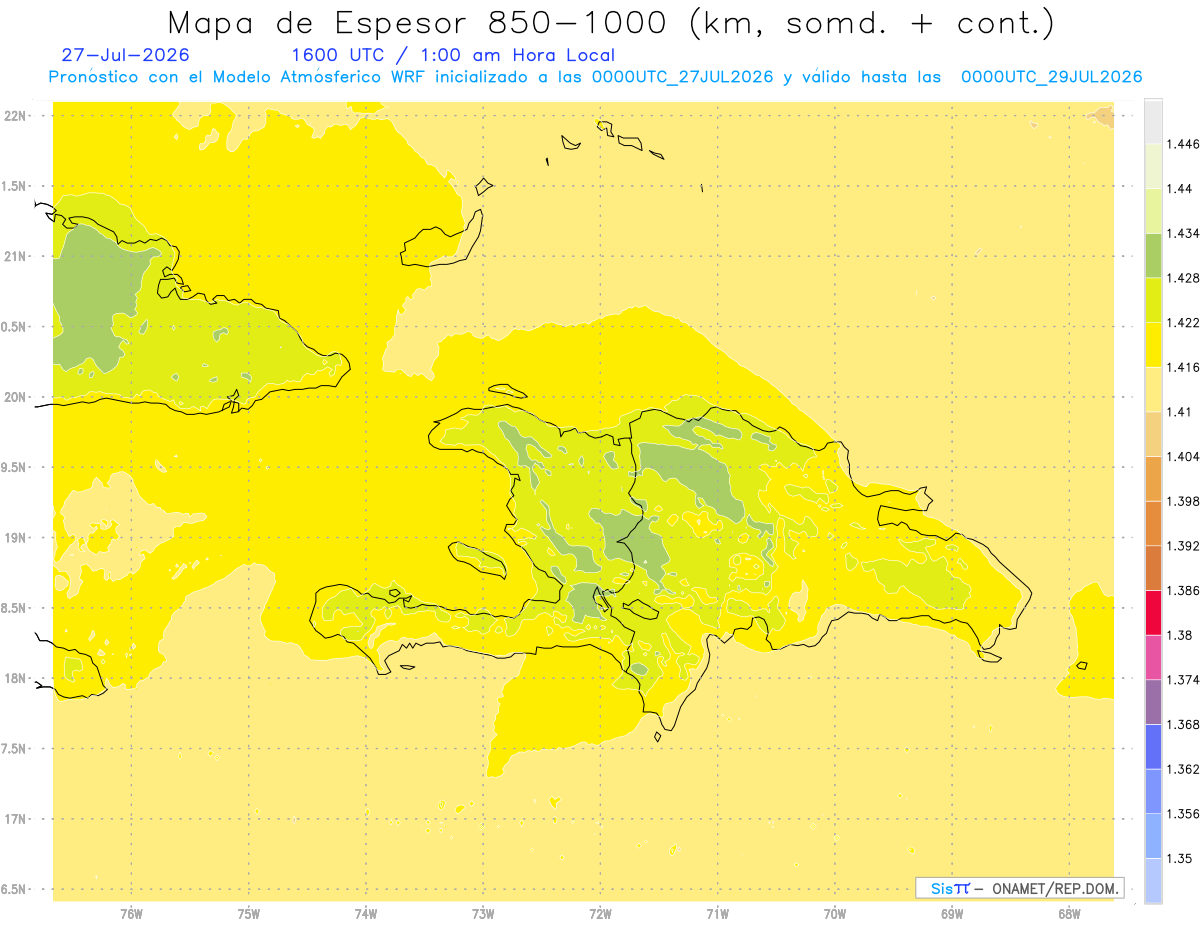
Task: Click the legend value '1.404'
Action: tap(1184, 457)
